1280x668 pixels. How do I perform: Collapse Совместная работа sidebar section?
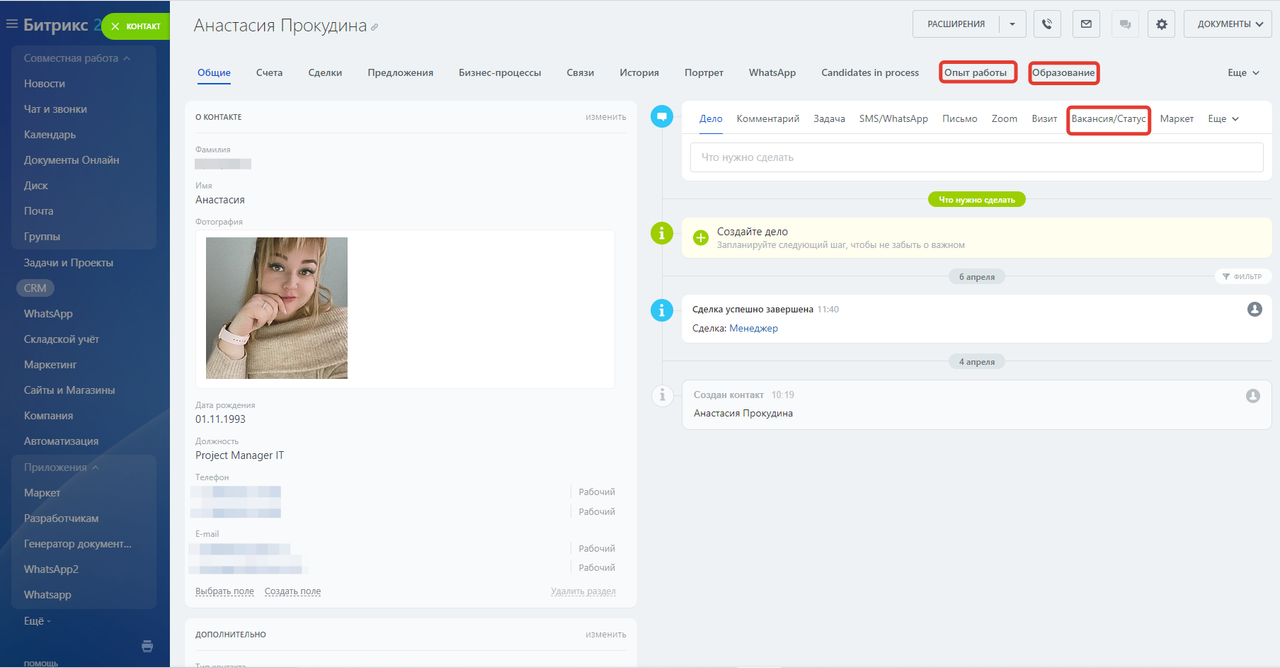coord(77,58)
